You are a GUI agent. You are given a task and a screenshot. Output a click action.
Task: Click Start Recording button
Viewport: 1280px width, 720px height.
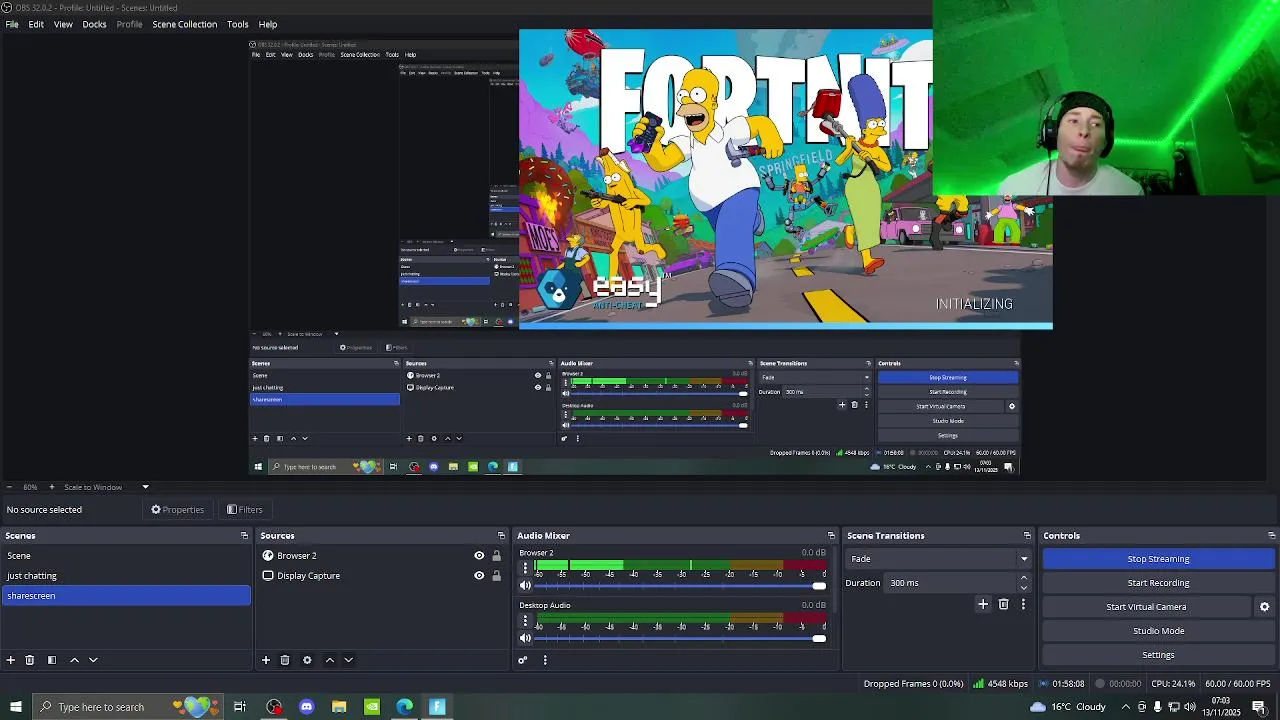[x=1158, y=583]
